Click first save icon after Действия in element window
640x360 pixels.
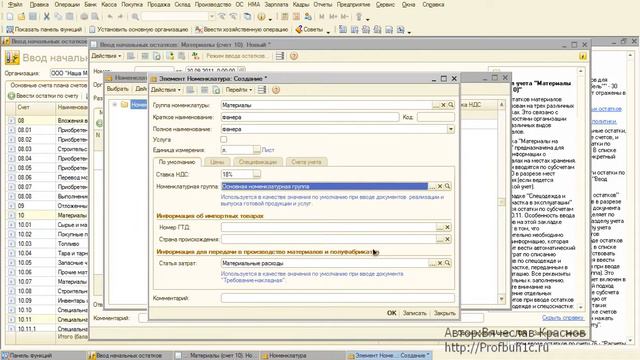190,90
